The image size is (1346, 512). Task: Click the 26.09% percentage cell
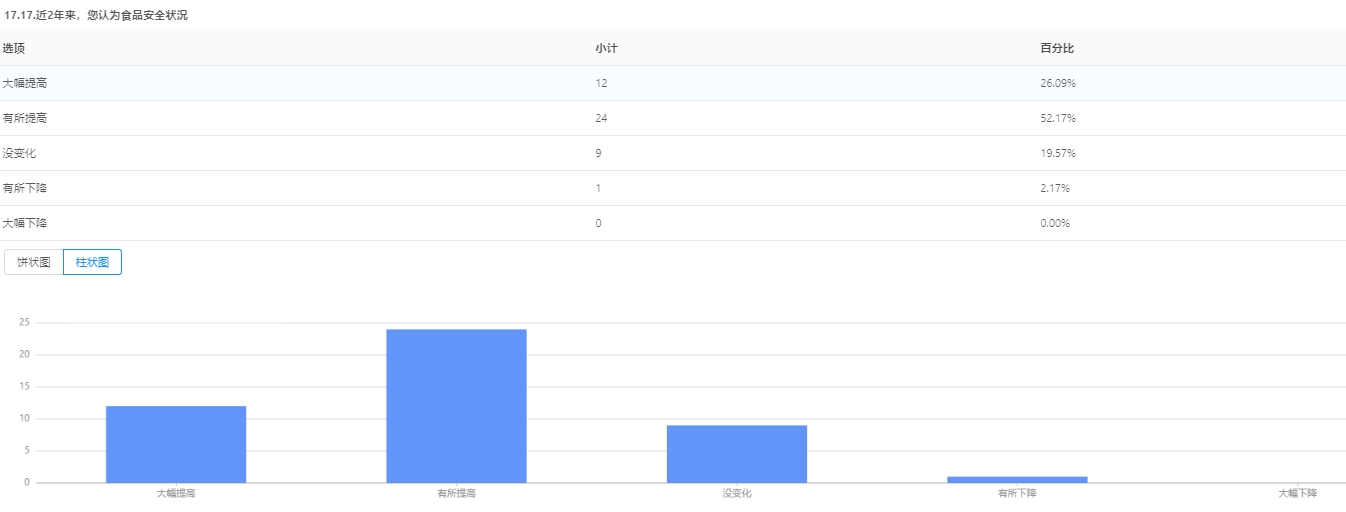click(1058, 83)
